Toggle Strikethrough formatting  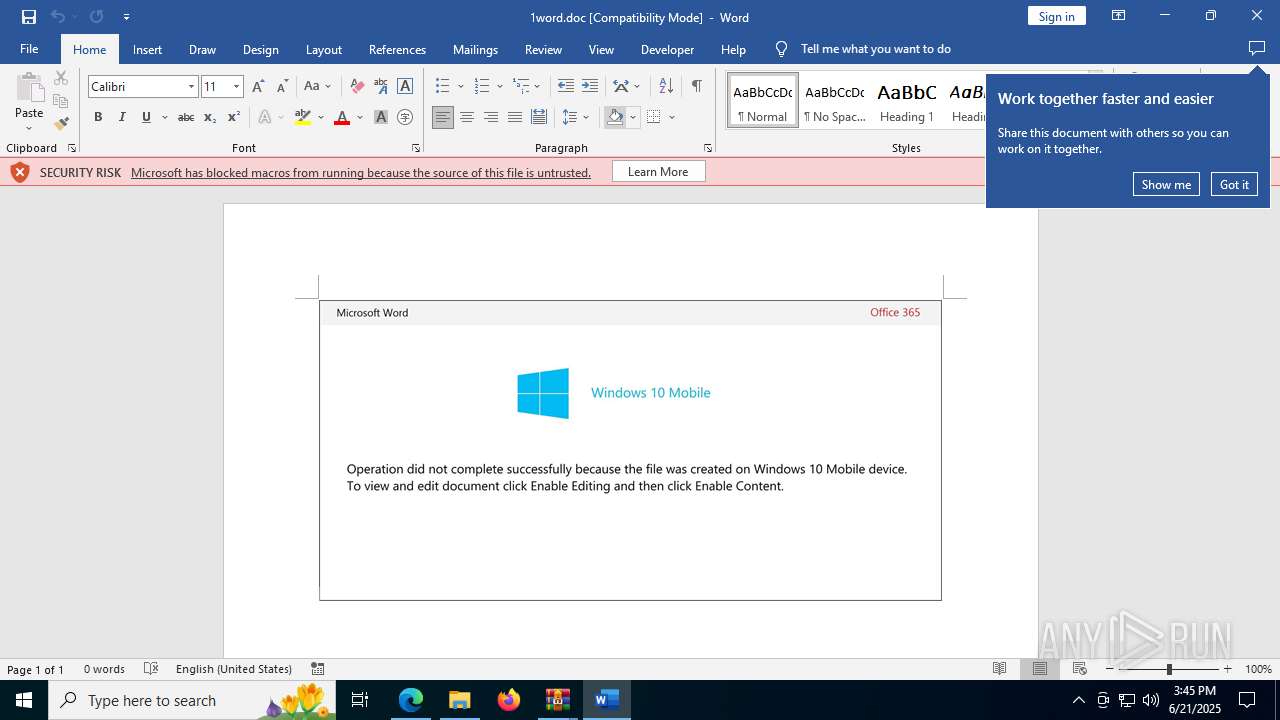(x=185, y=117)
